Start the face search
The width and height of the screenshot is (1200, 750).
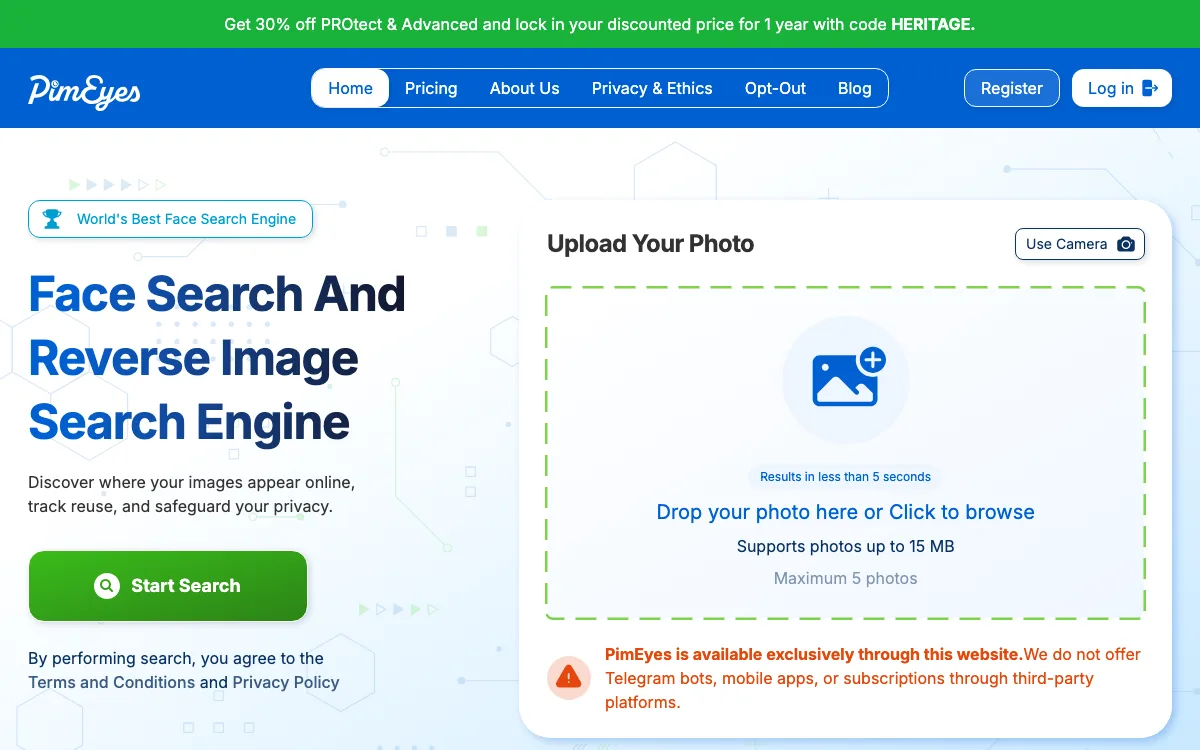click(x=168, y=586)
